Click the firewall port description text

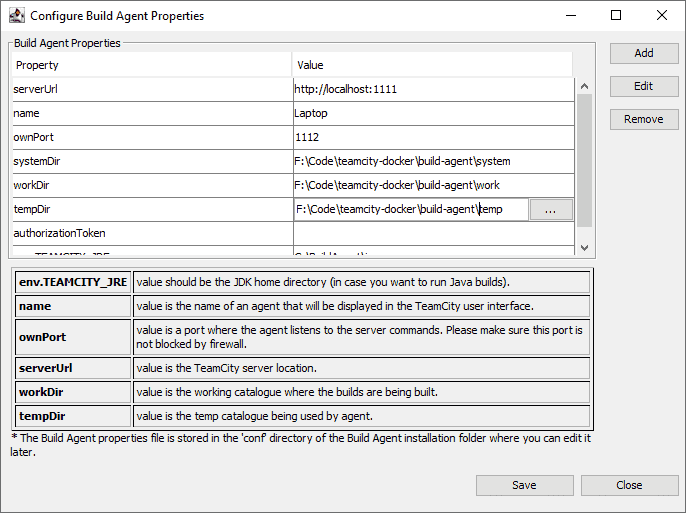tap(359, 337)
